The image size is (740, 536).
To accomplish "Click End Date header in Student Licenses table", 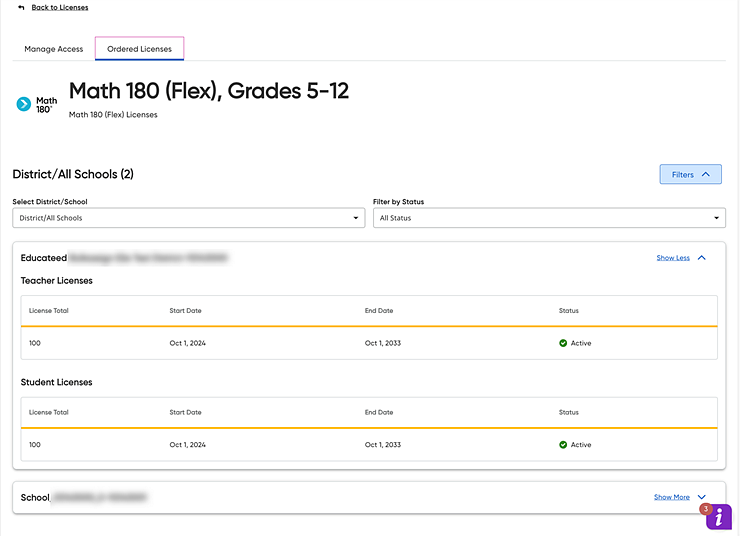I will point(379,412).
